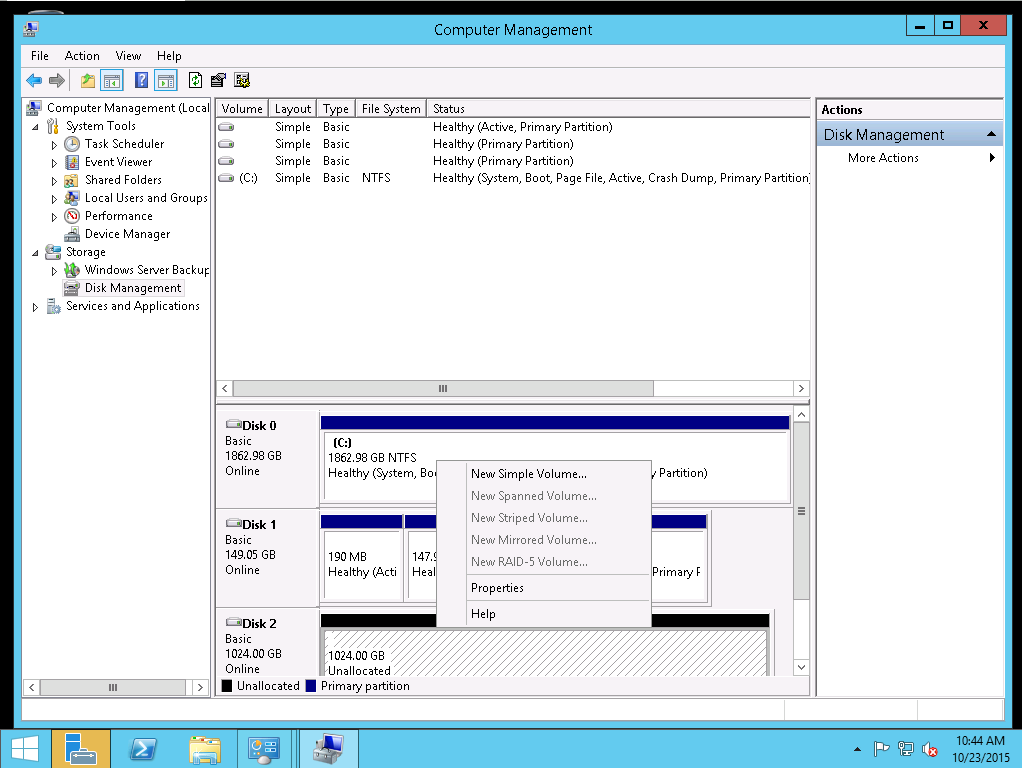Toggle the Show/Hide Action Pane button
This screenshot has width=1022, height=768.
(x=165, y=81)
